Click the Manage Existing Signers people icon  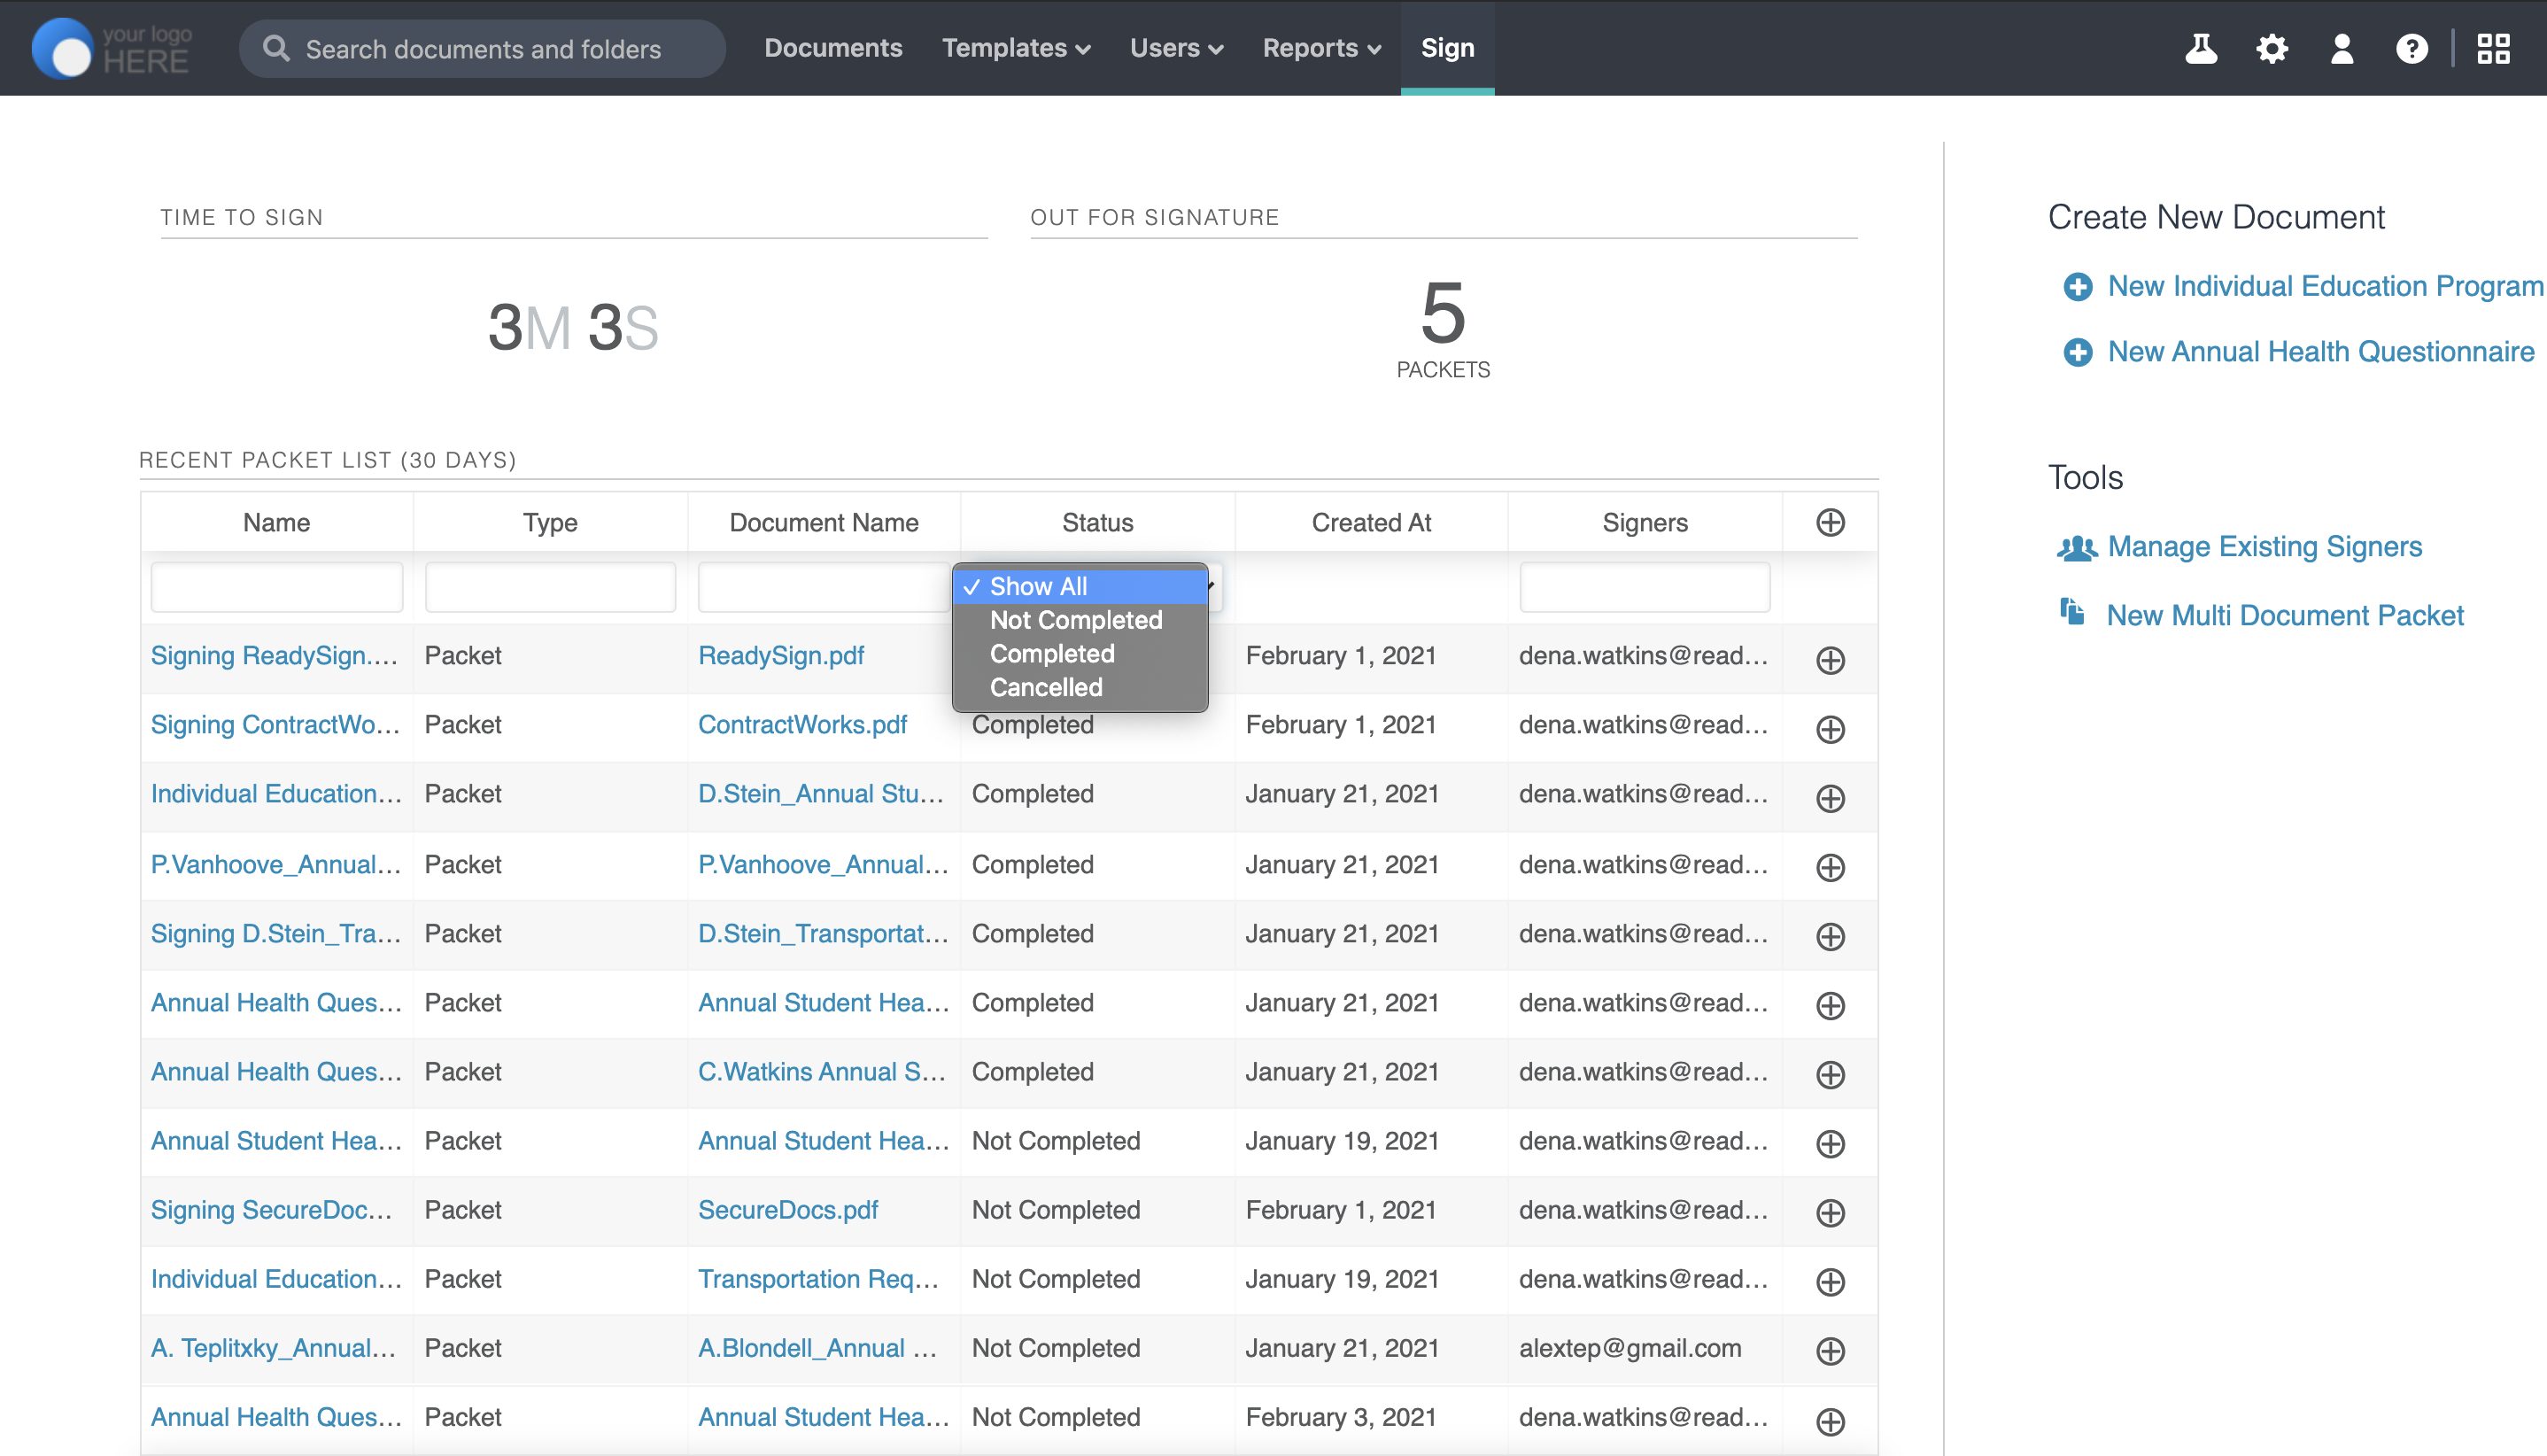click(x=2076, y=547)
